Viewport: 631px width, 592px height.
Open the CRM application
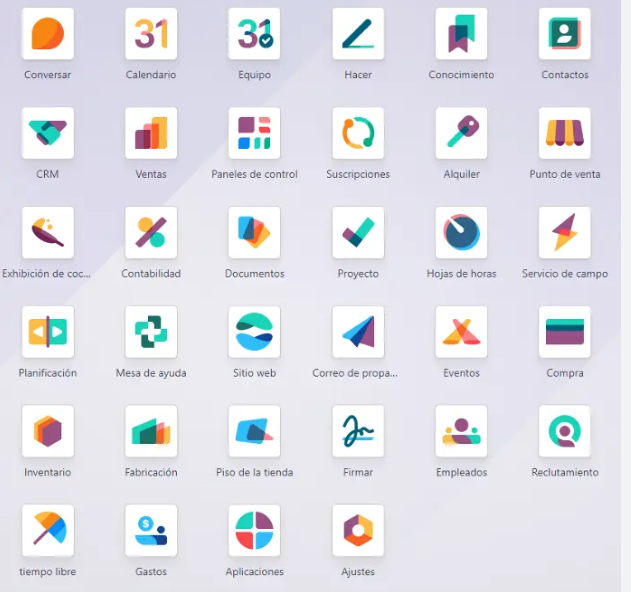[47, 133]
